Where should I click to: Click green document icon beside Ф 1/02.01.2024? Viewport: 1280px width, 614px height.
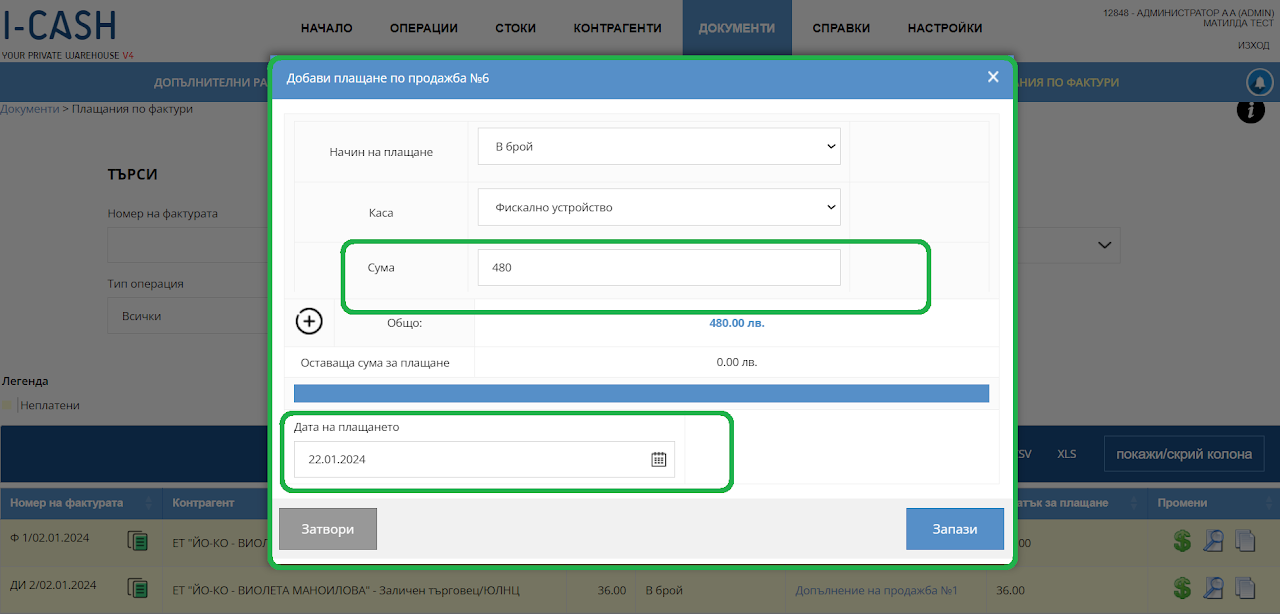pos(138,541)
